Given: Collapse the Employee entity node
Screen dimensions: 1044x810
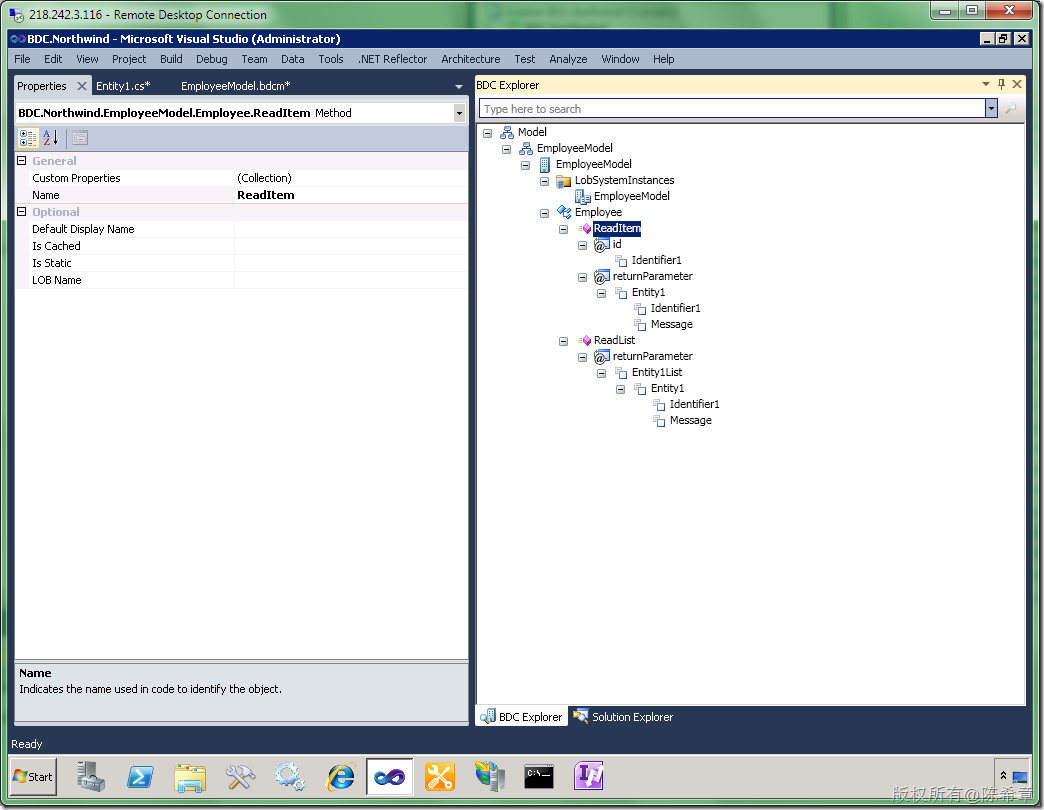Looking at the screenshot, I should pos(544,213).
